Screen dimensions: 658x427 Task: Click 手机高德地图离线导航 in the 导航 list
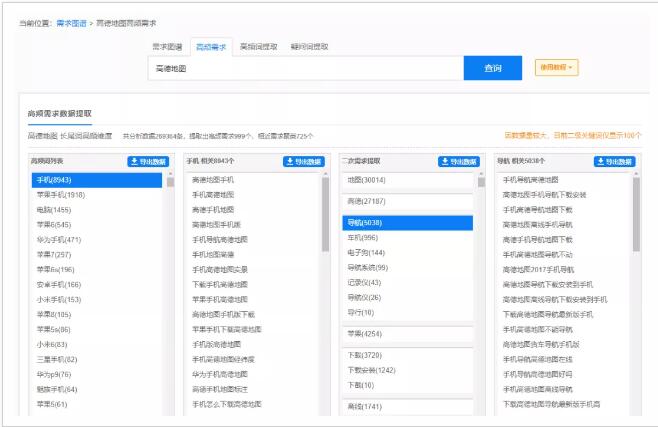coord(538,390)
